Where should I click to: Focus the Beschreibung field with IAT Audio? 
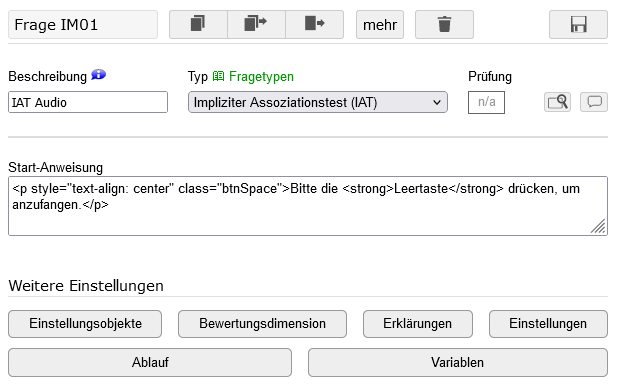pyautogui.click(x=88, y=102)
